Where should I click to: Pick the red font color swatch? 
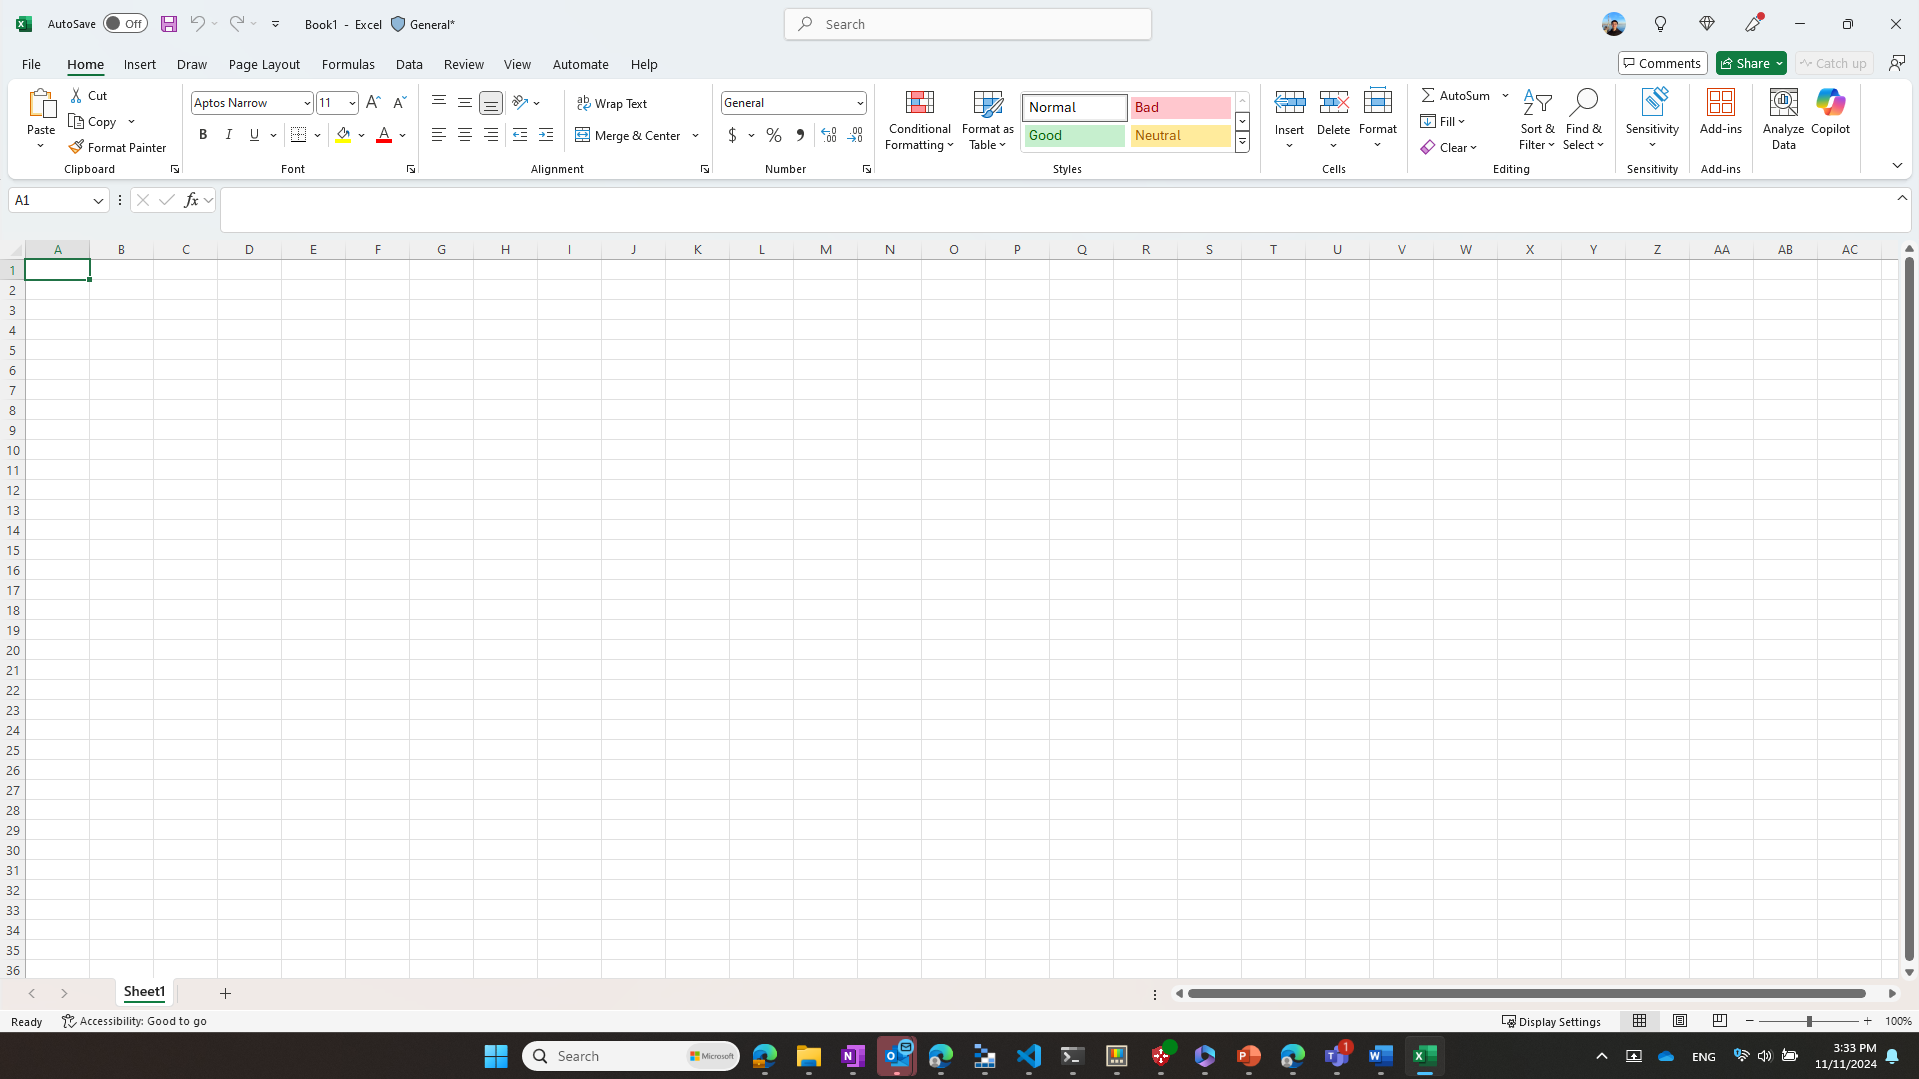[382, 140]
